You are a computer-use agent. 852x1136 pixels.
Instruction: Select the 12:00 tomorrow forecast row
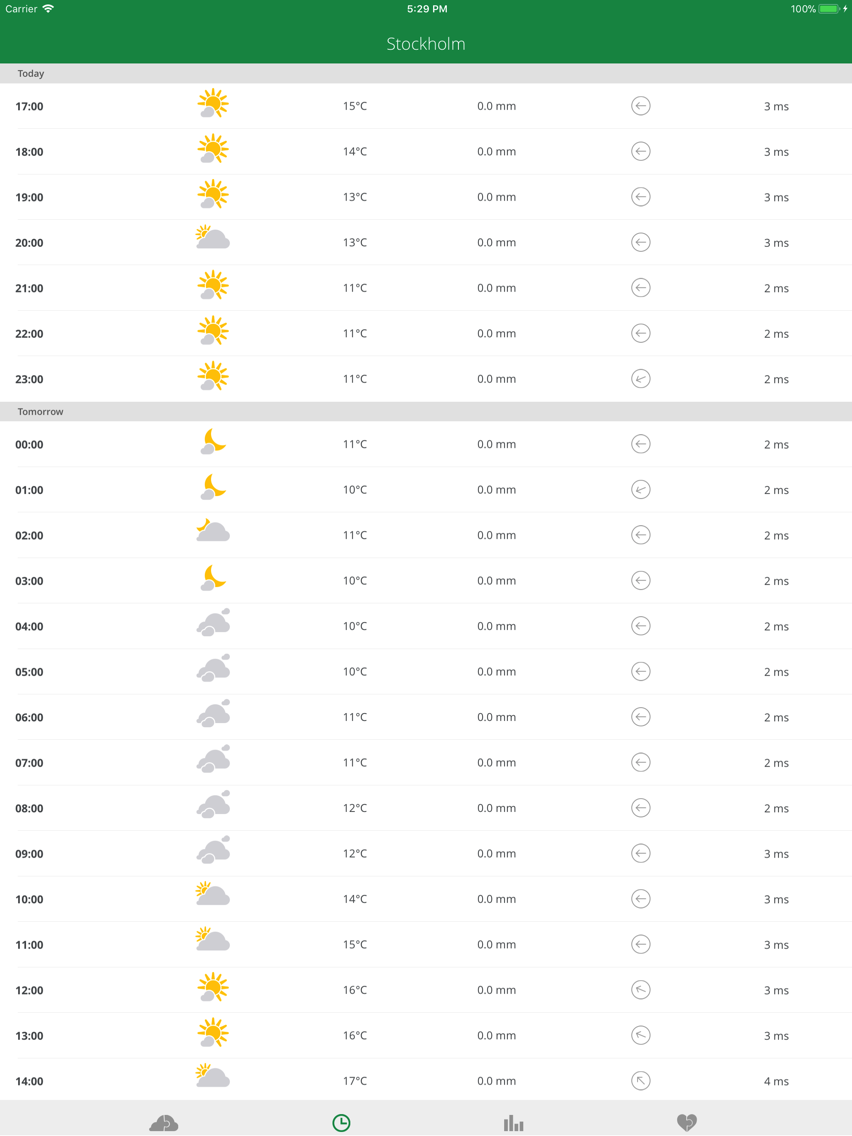[x=426, y=990]
